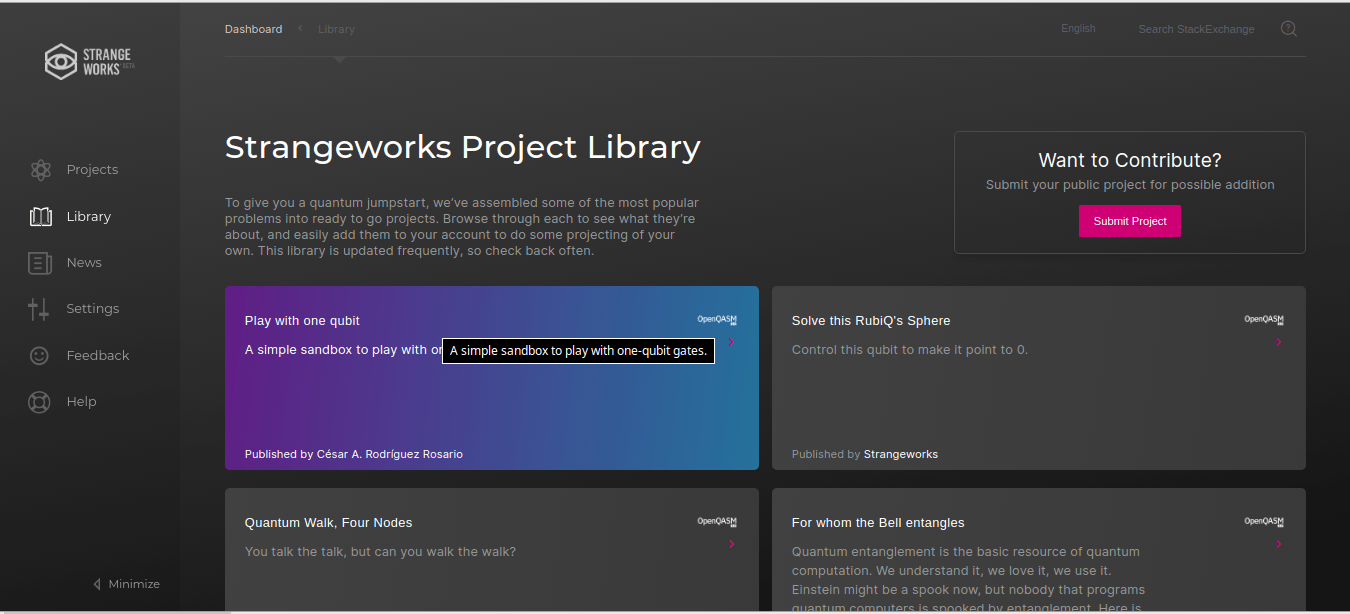Click text 'You talk the talk, but can you walk the walk?'
This screenshot has width=1350, height=614.
tap(381, 552)
